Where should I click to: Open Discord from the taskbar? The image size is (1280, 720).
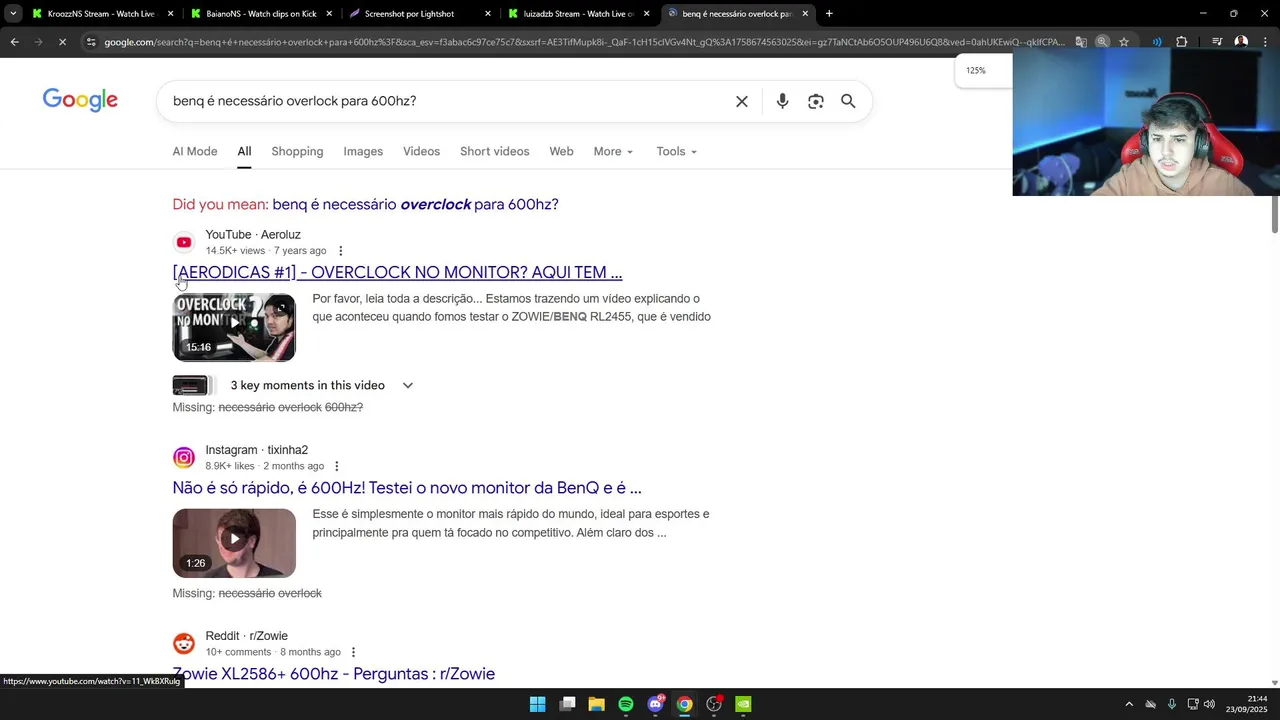[655, 704]
